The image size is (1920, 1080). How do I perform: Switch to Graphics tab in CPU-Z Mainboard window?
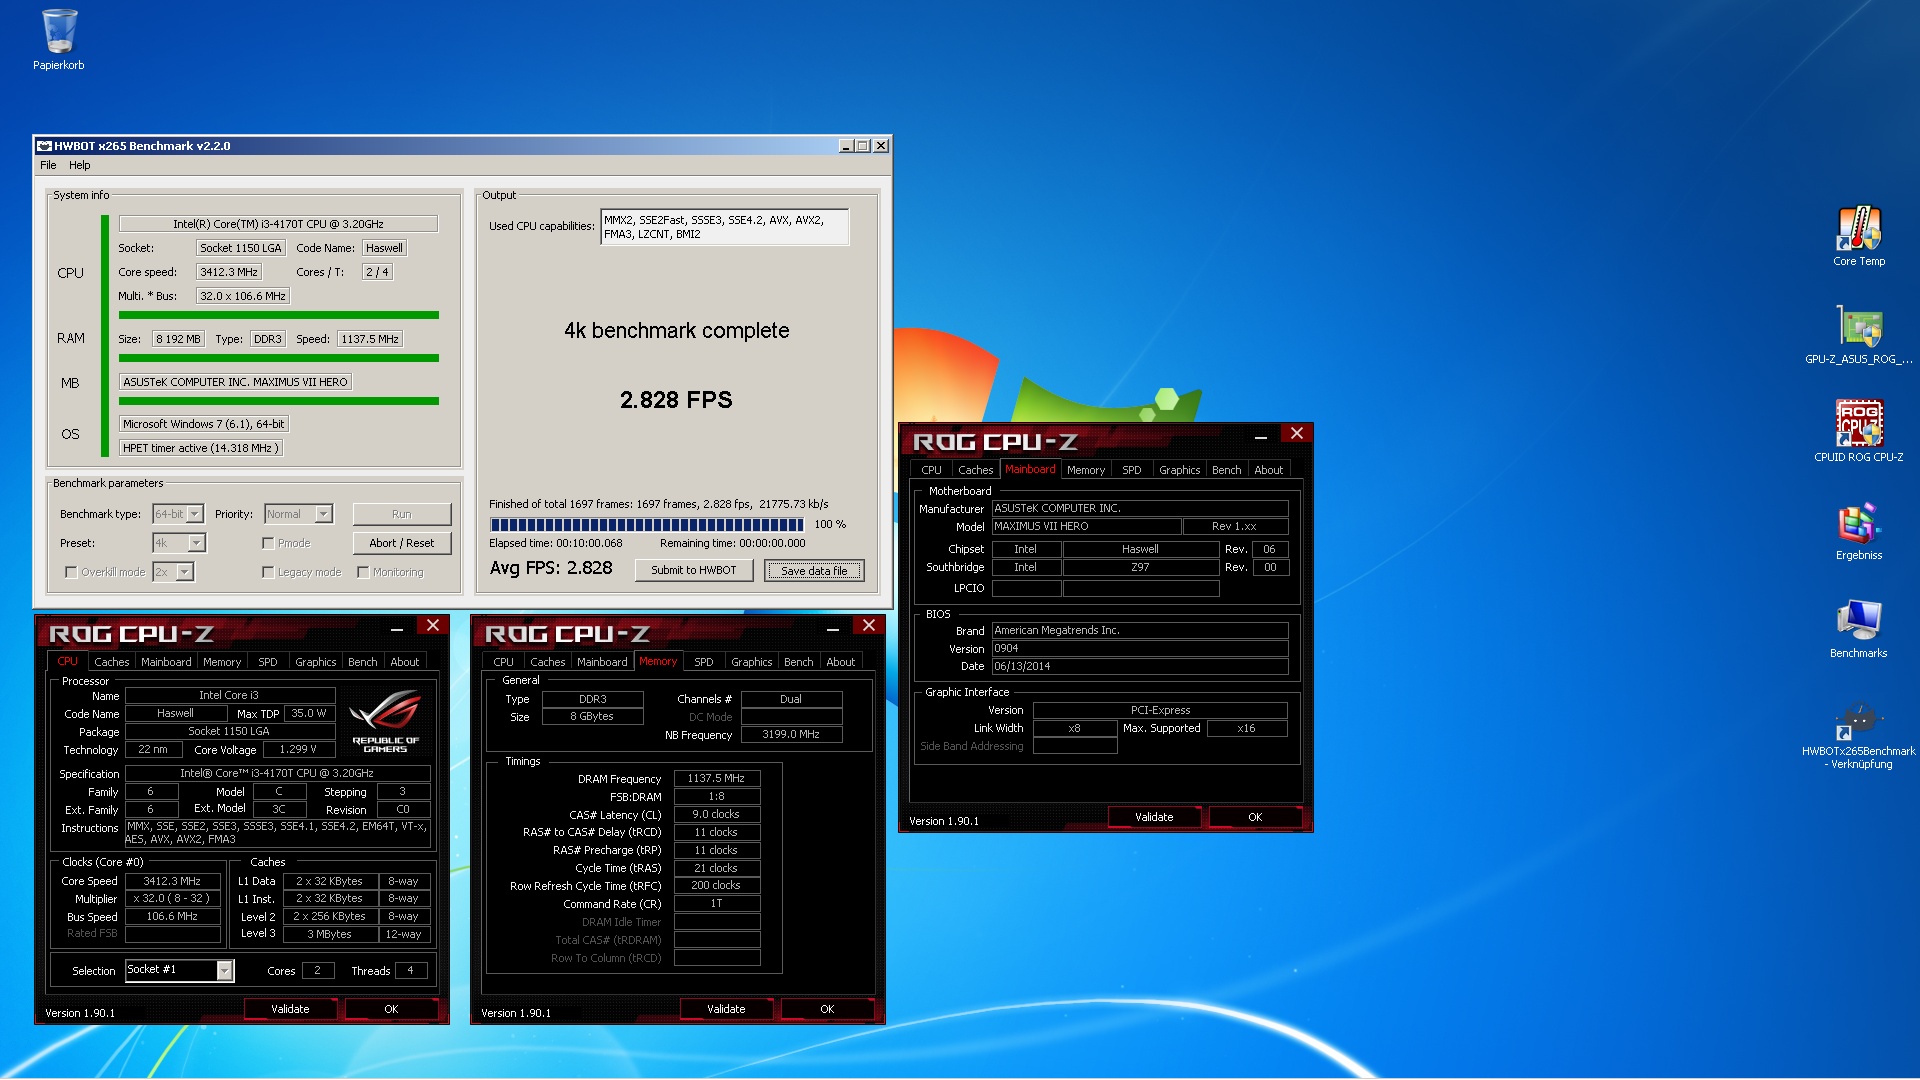1179,470
